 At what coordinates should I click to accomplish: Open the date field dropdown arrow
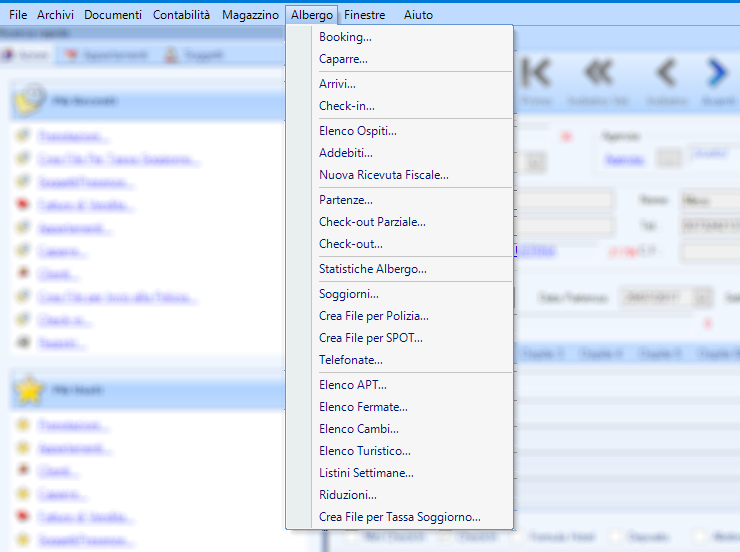[x=703, y=298]
